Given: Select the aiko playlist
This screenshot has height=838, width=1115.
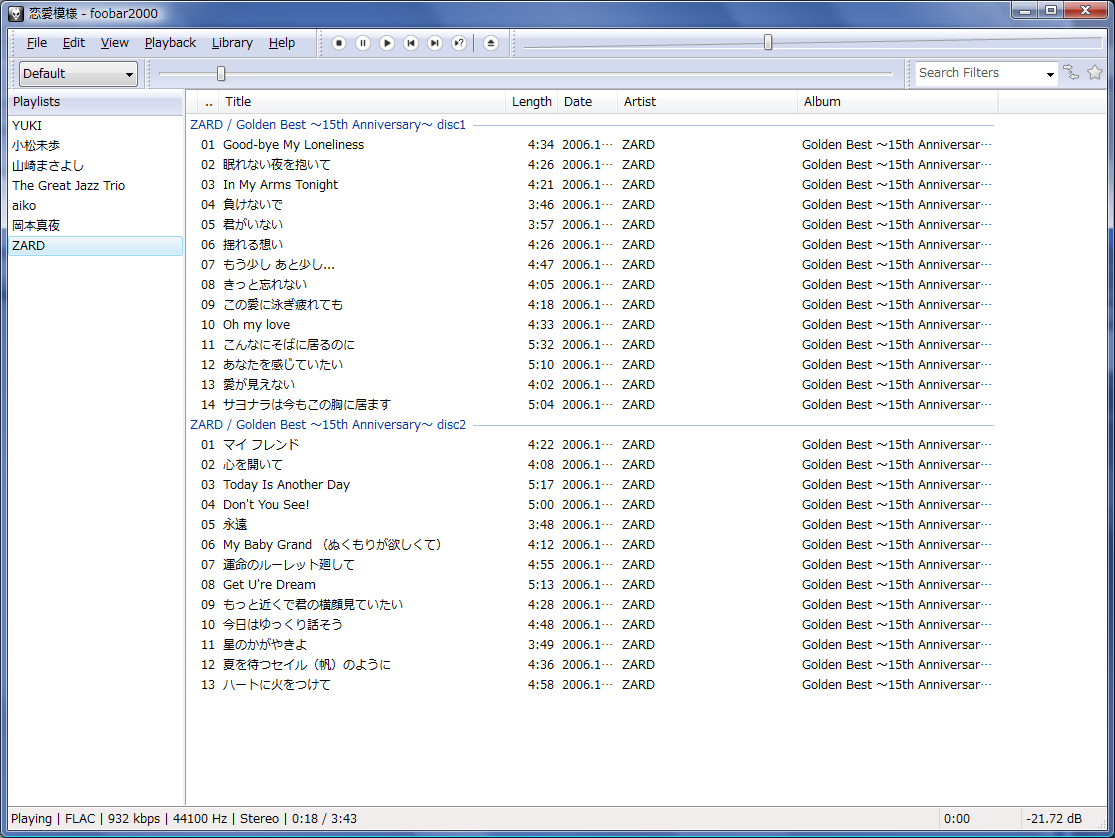Looking at the screenshot, I should 24,205.
